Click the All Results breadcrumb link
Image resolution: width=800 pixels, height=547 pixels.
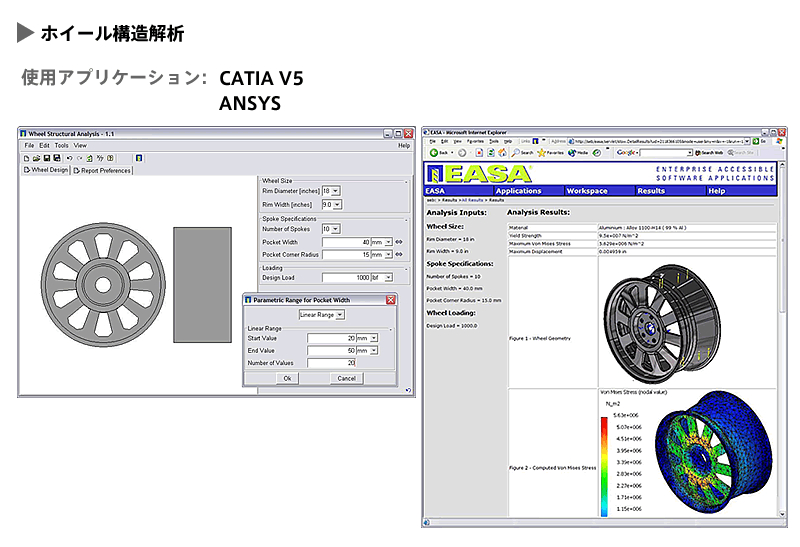[x=472, y=200]
